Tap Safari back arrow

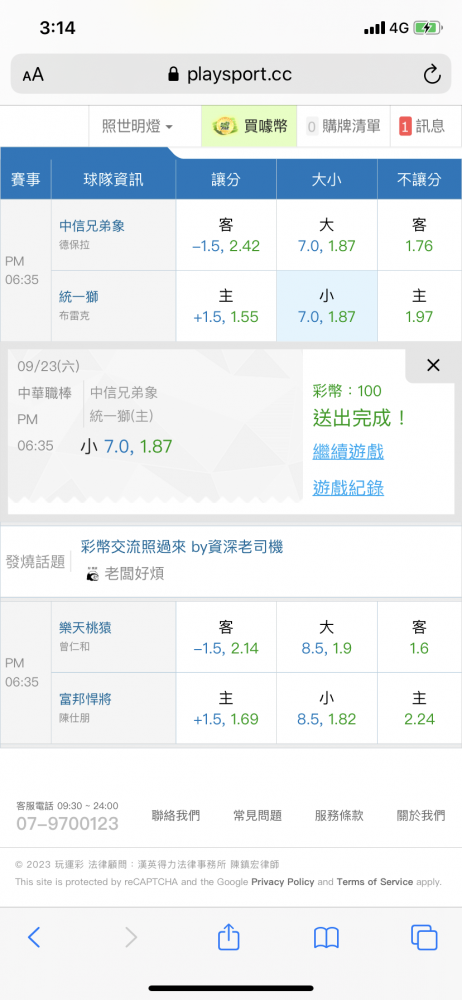34,937
